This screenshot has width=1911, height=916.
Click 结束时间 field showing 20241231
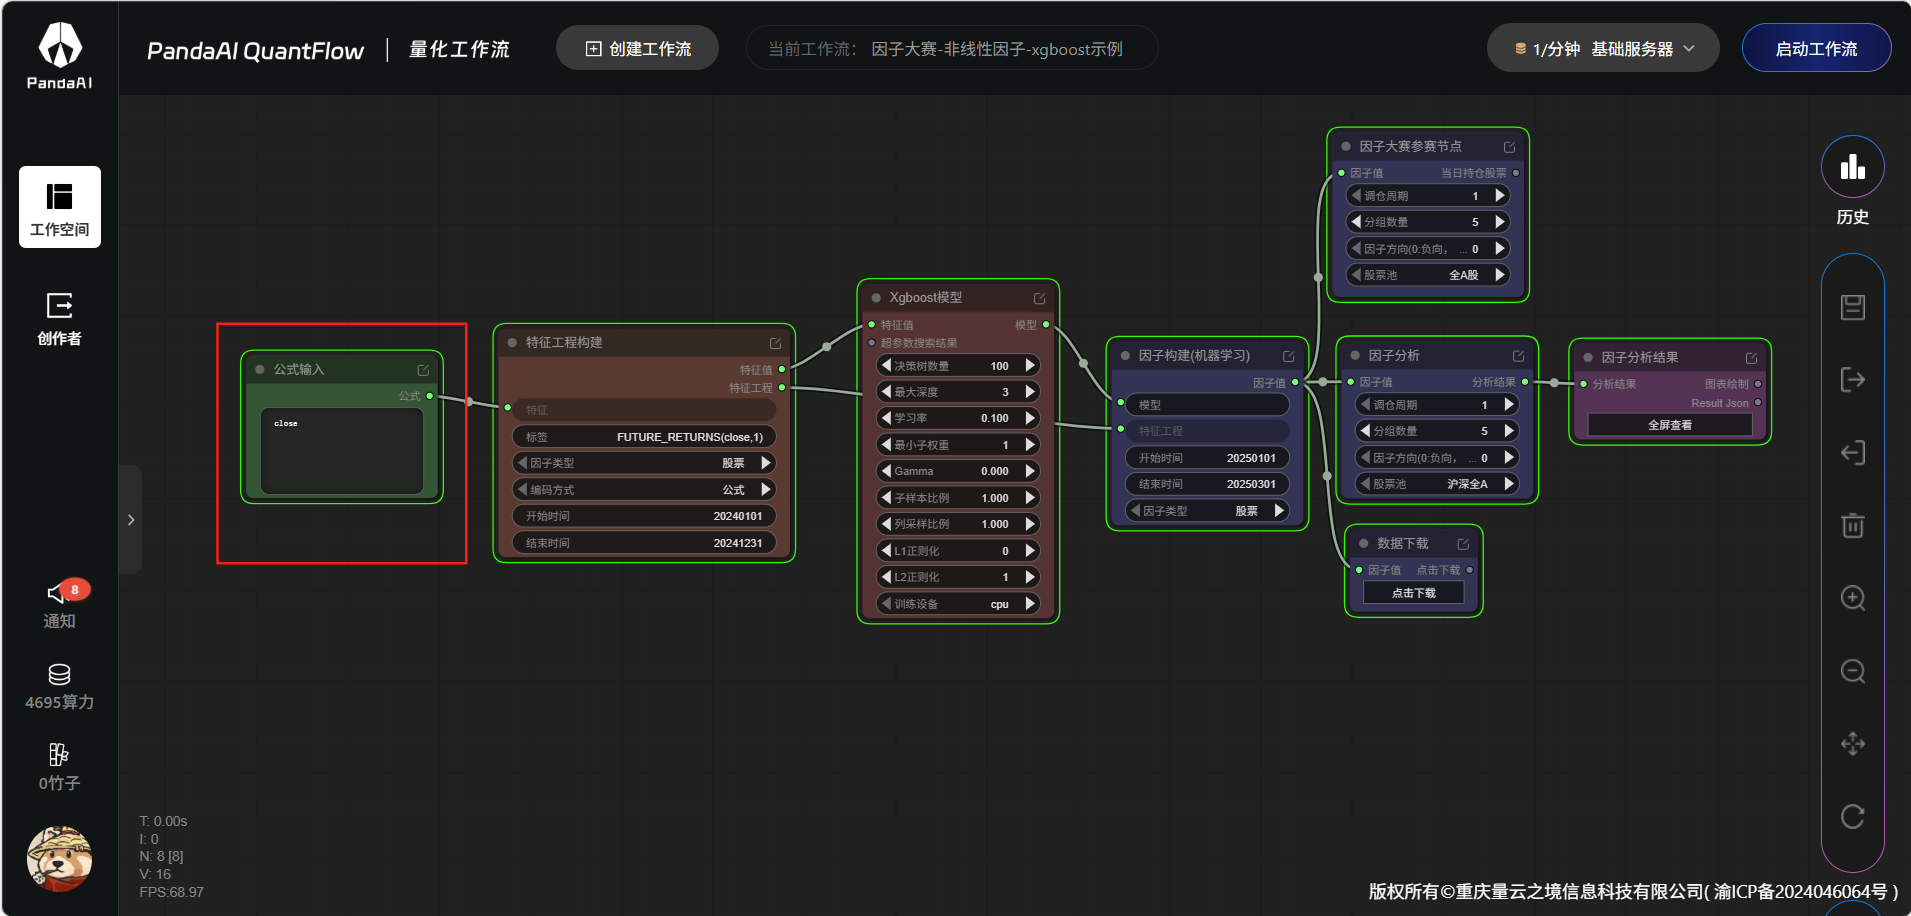(644, 543)
